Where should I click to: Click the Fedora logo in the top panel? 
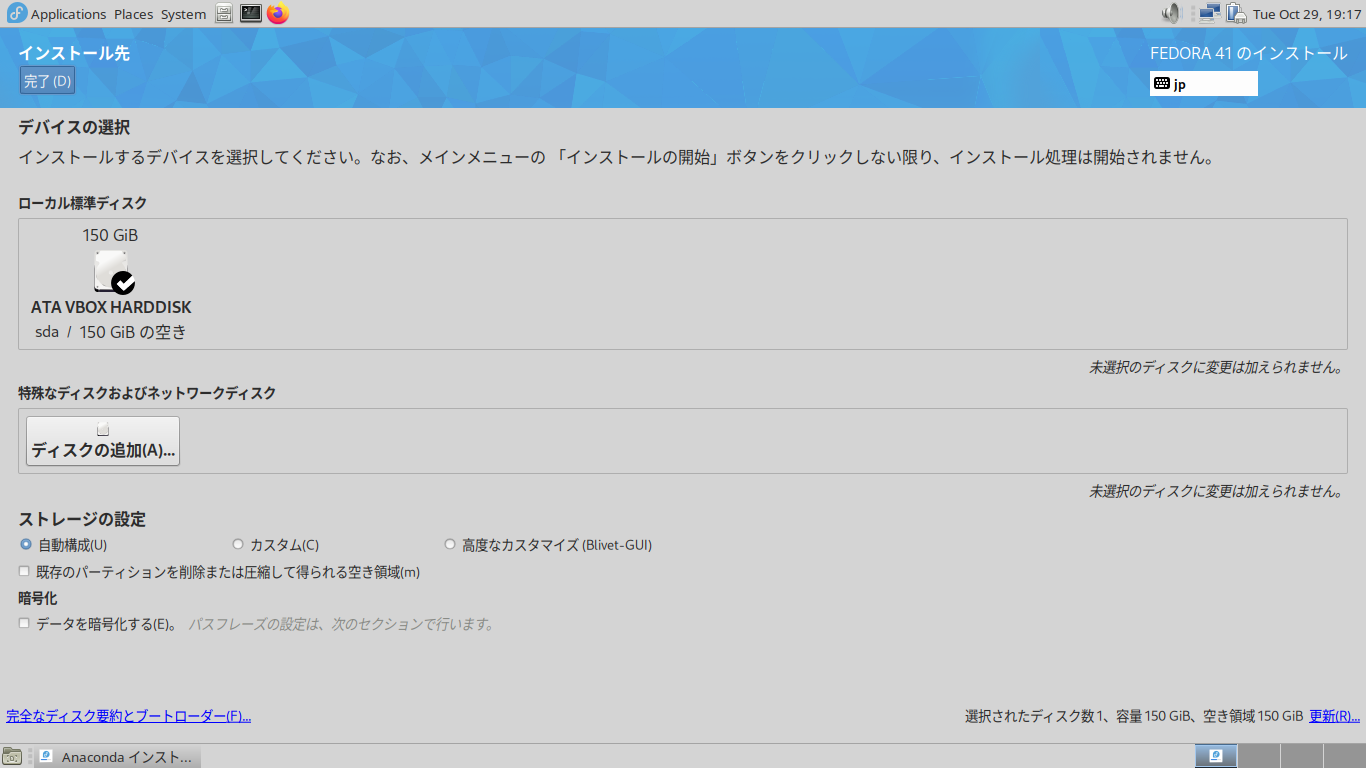(x=16, y=14)
